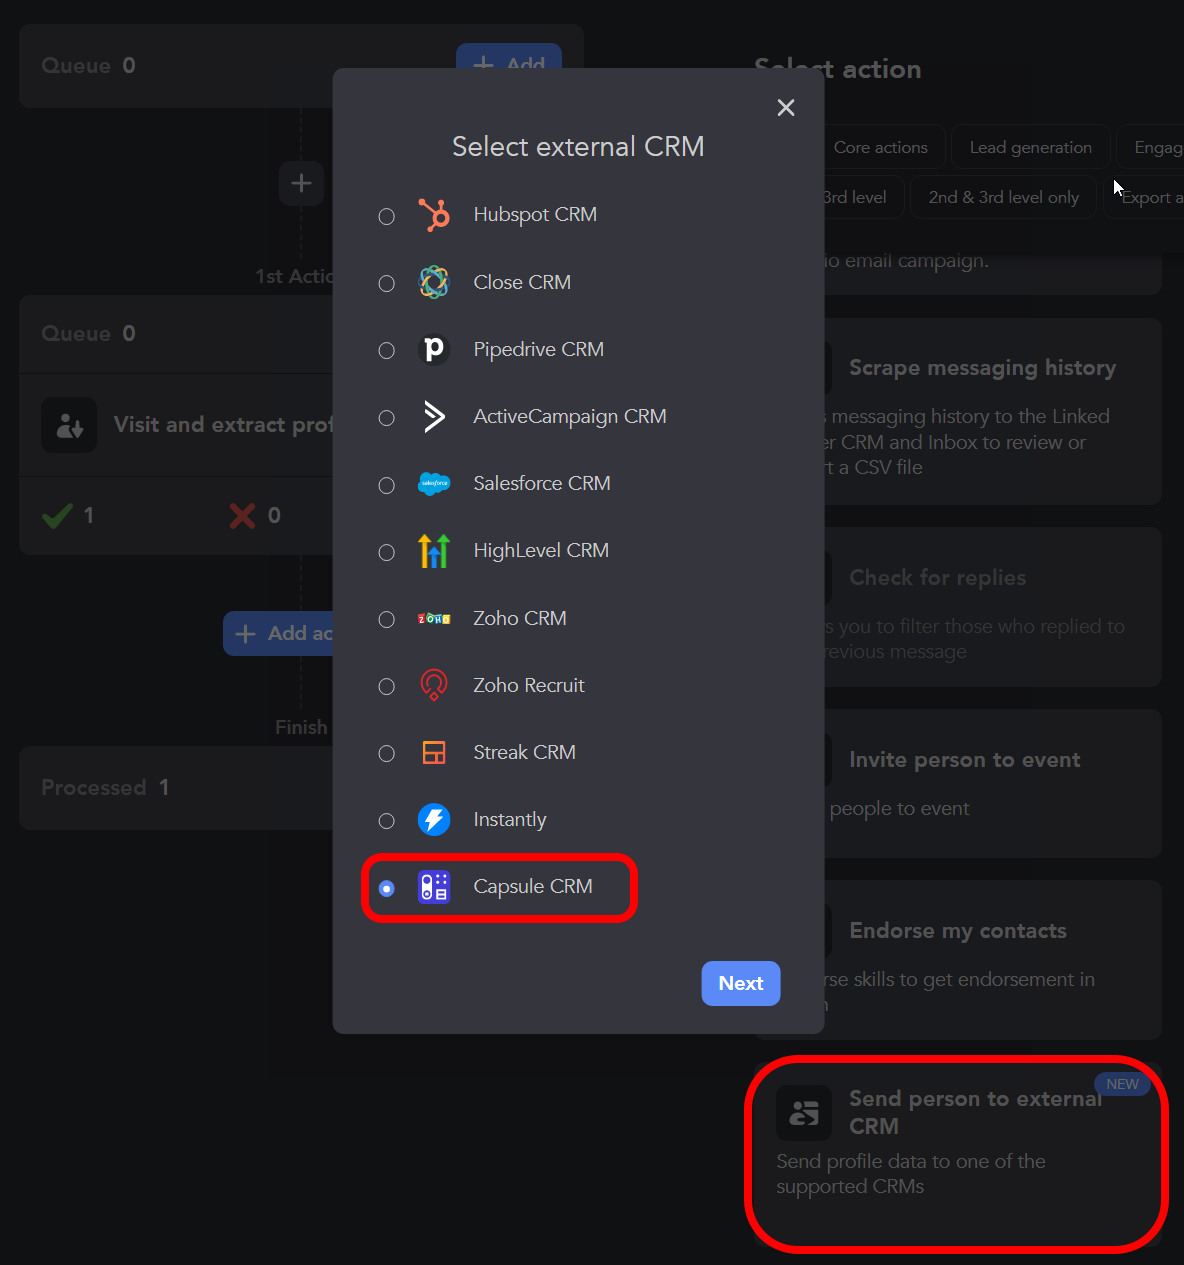
Task: Click the Capsule CRM logo
Action: 434,887
